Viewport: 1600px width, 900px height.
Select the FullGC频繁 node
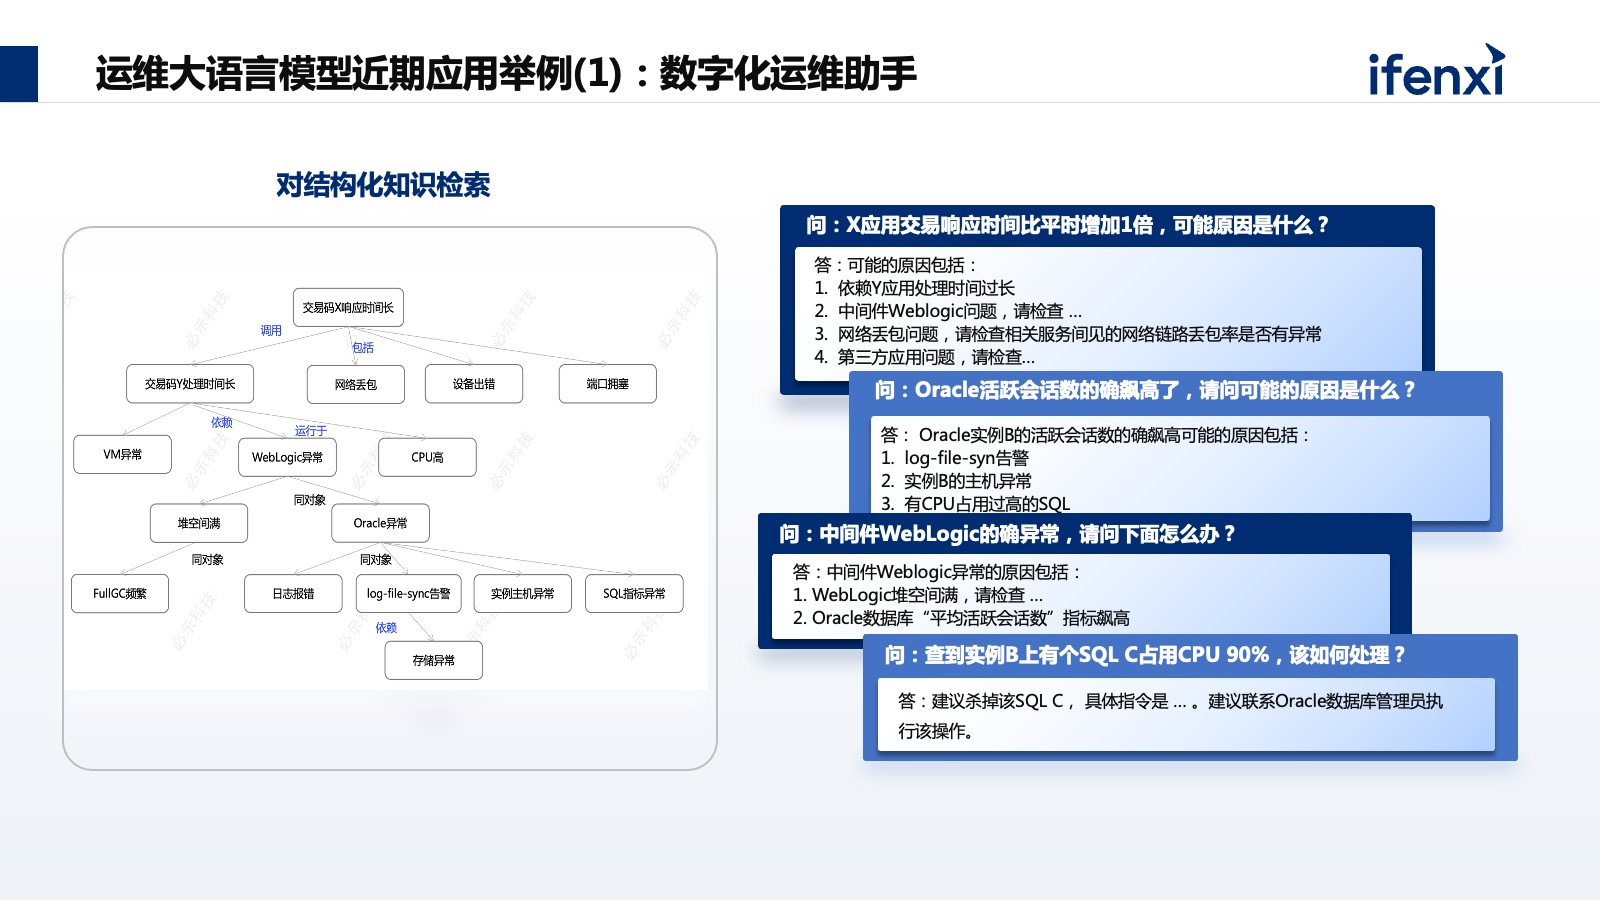(120, 593)
